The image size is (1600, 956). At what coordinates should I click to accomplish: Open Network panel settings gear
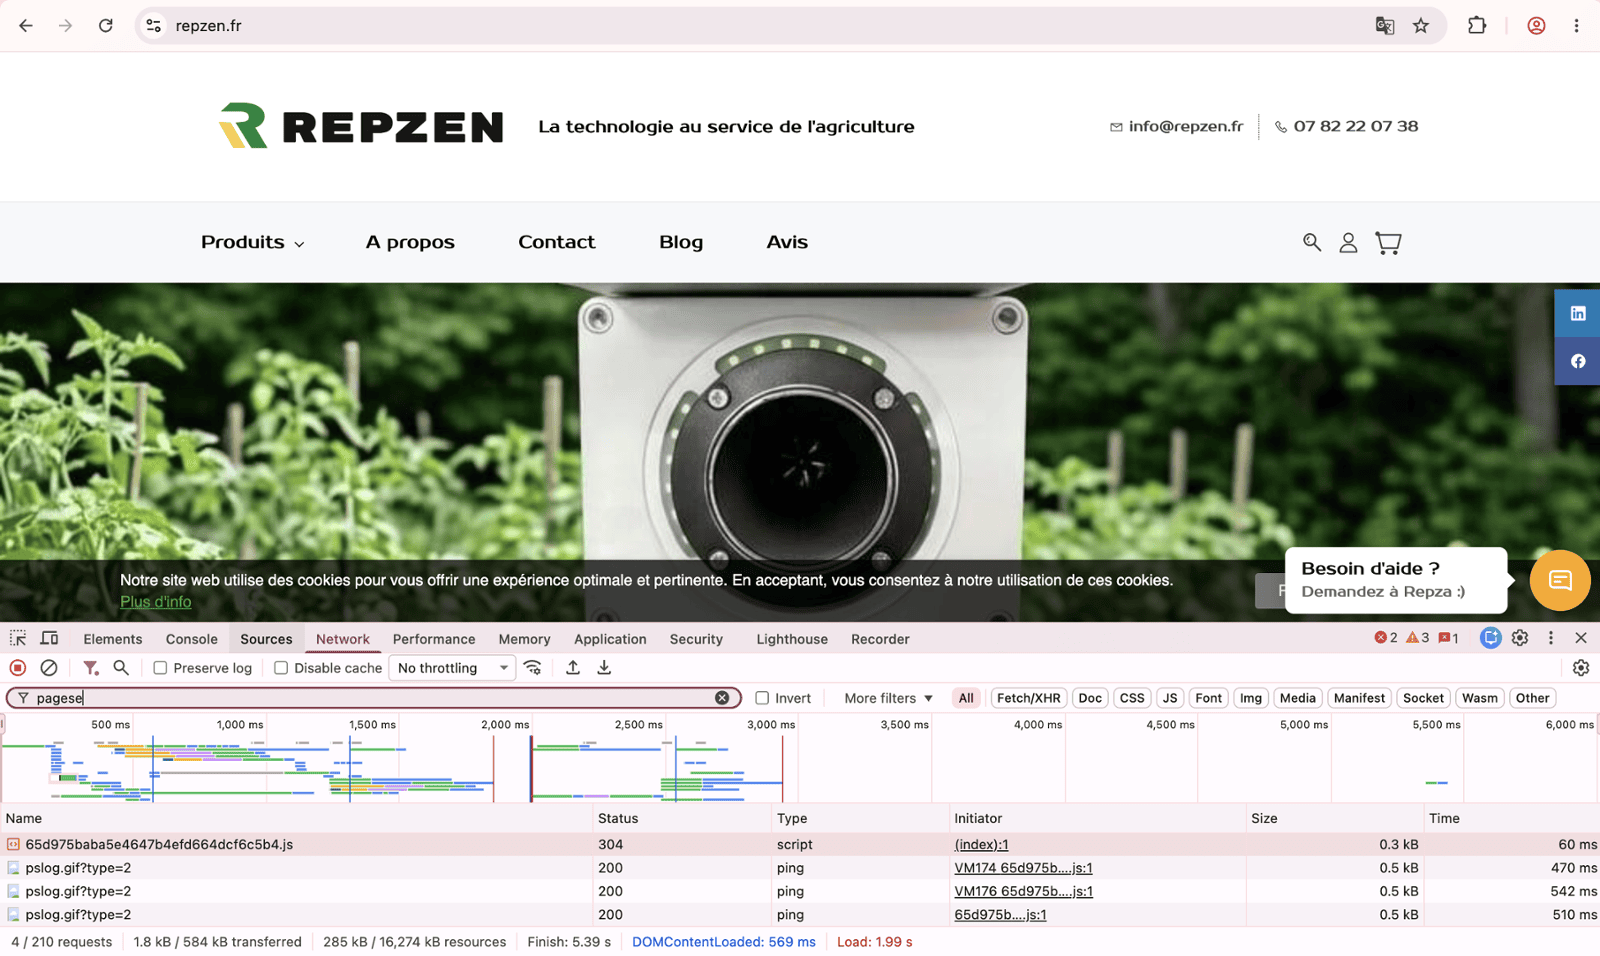coord(1581,668)
